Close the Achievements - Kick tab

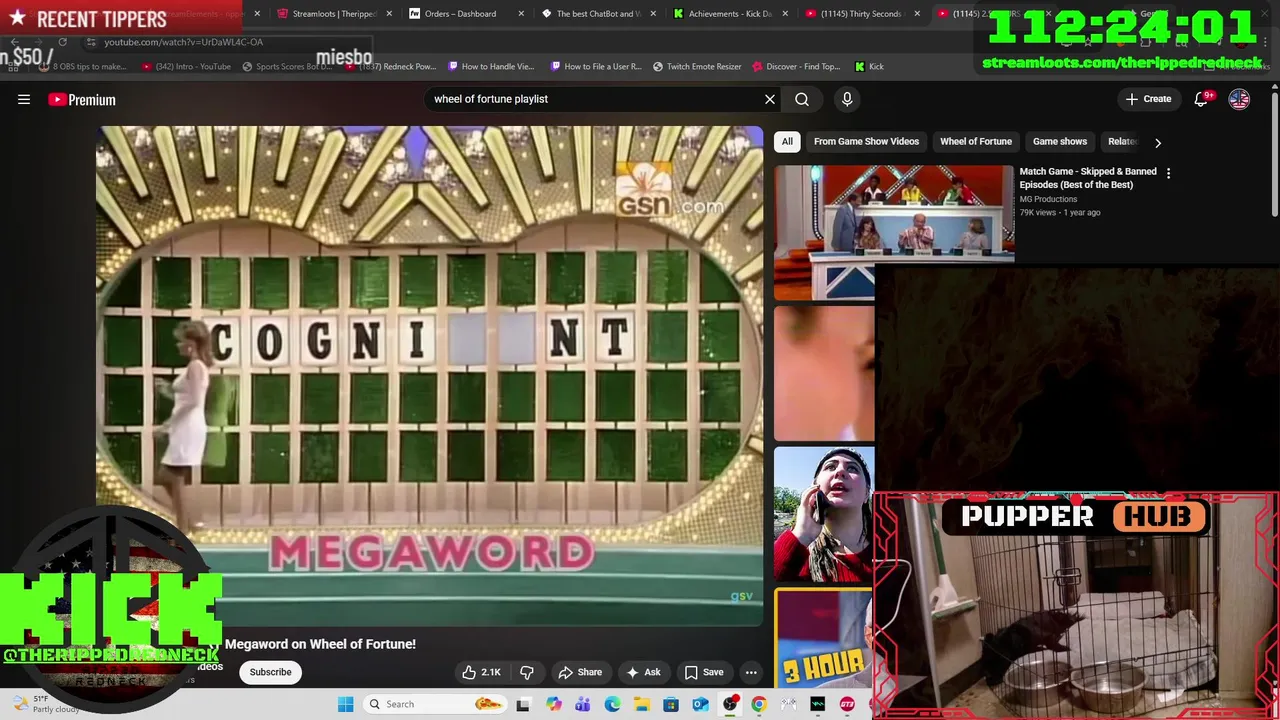(785, 14)
